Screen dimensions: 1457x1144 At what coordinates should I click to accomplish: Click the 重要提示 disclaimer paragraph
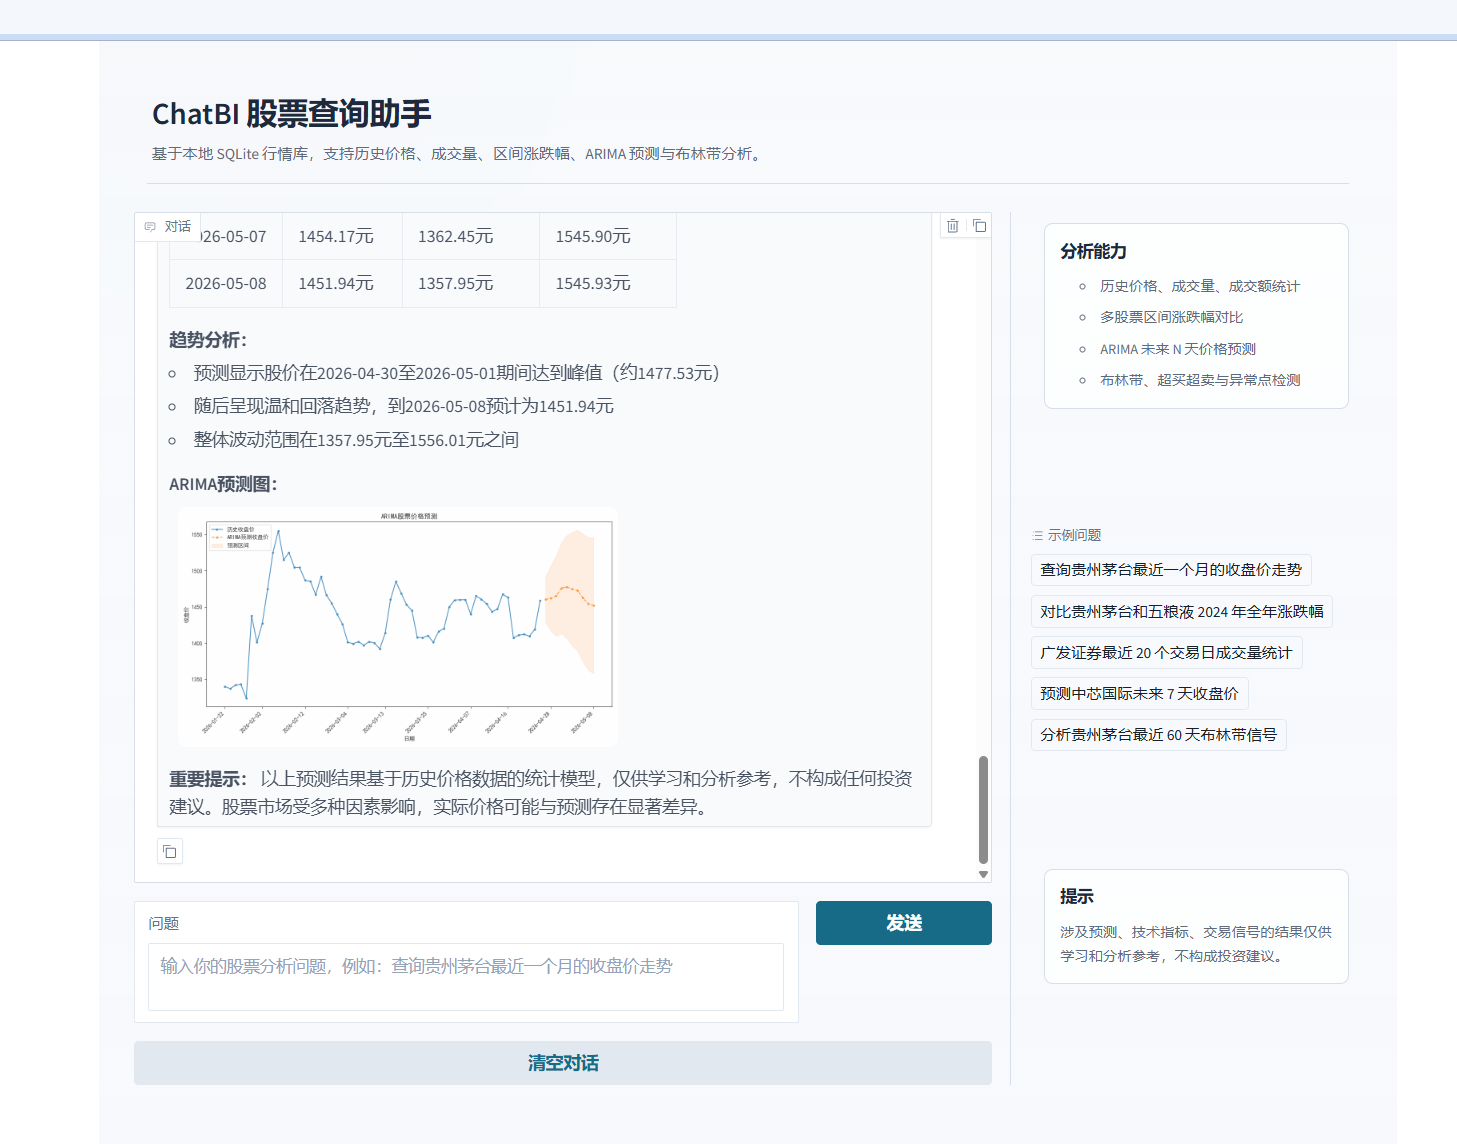coord(540,792)
